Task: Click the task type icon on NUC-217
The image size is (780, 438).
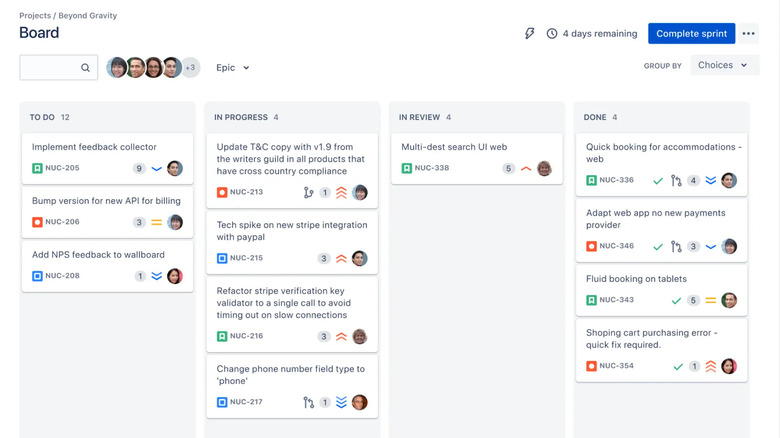Action: click(x=222, y=402)
